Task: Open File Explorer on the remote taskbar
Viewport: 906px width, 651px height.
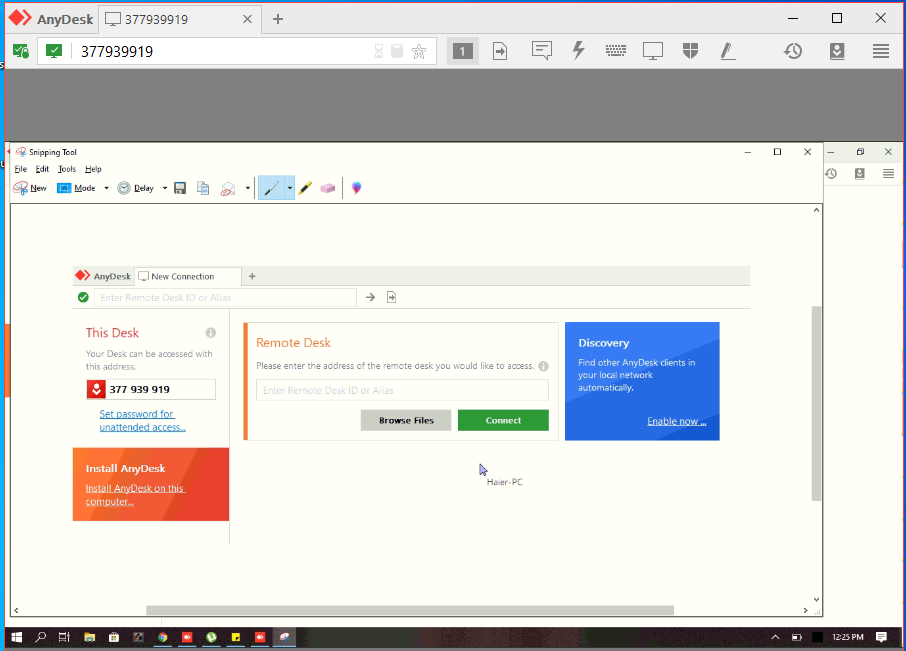Action: tap(90, 637)
